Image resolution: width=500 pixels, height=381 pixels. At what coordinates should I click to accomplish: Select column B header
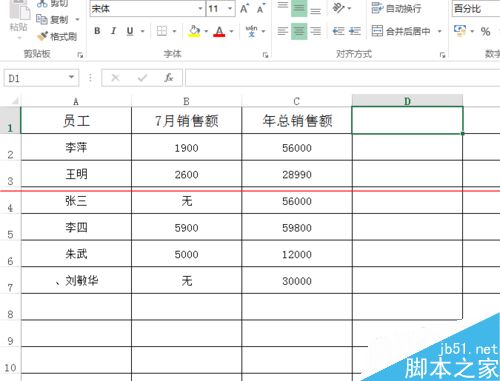[x=186, y=101]
